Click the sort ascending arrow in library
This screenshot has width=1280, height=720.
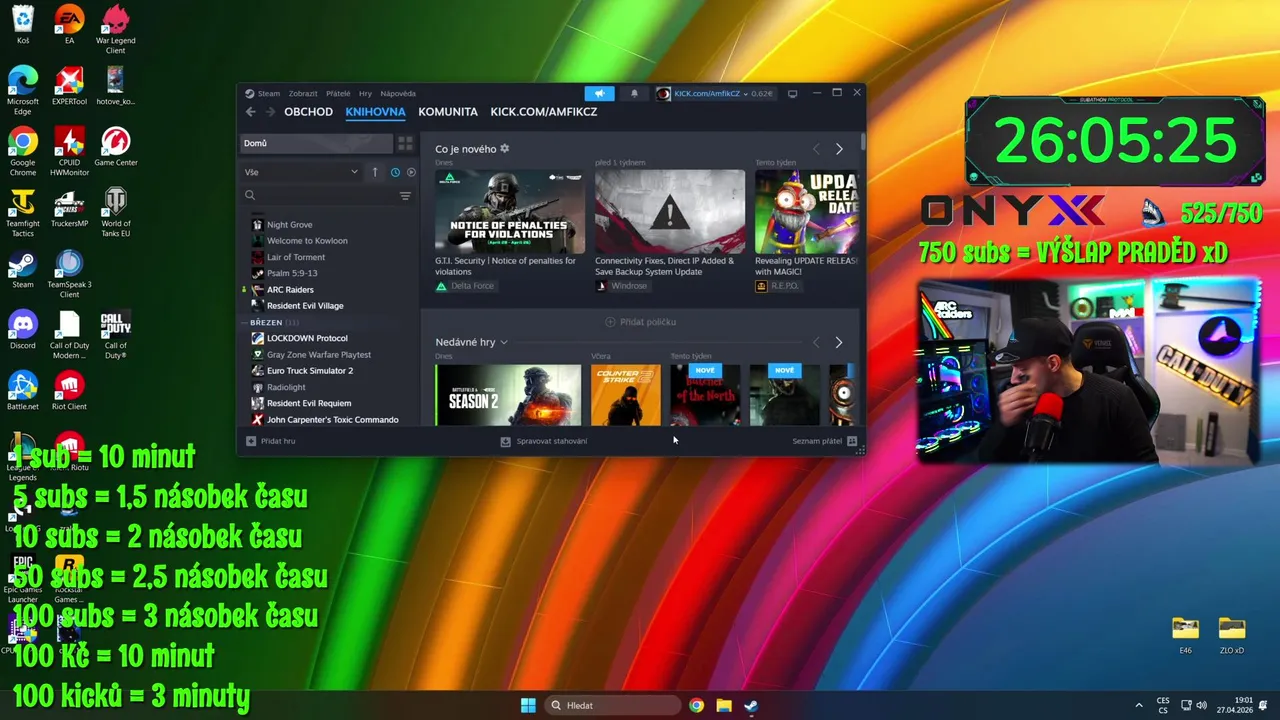coord(375,172)
